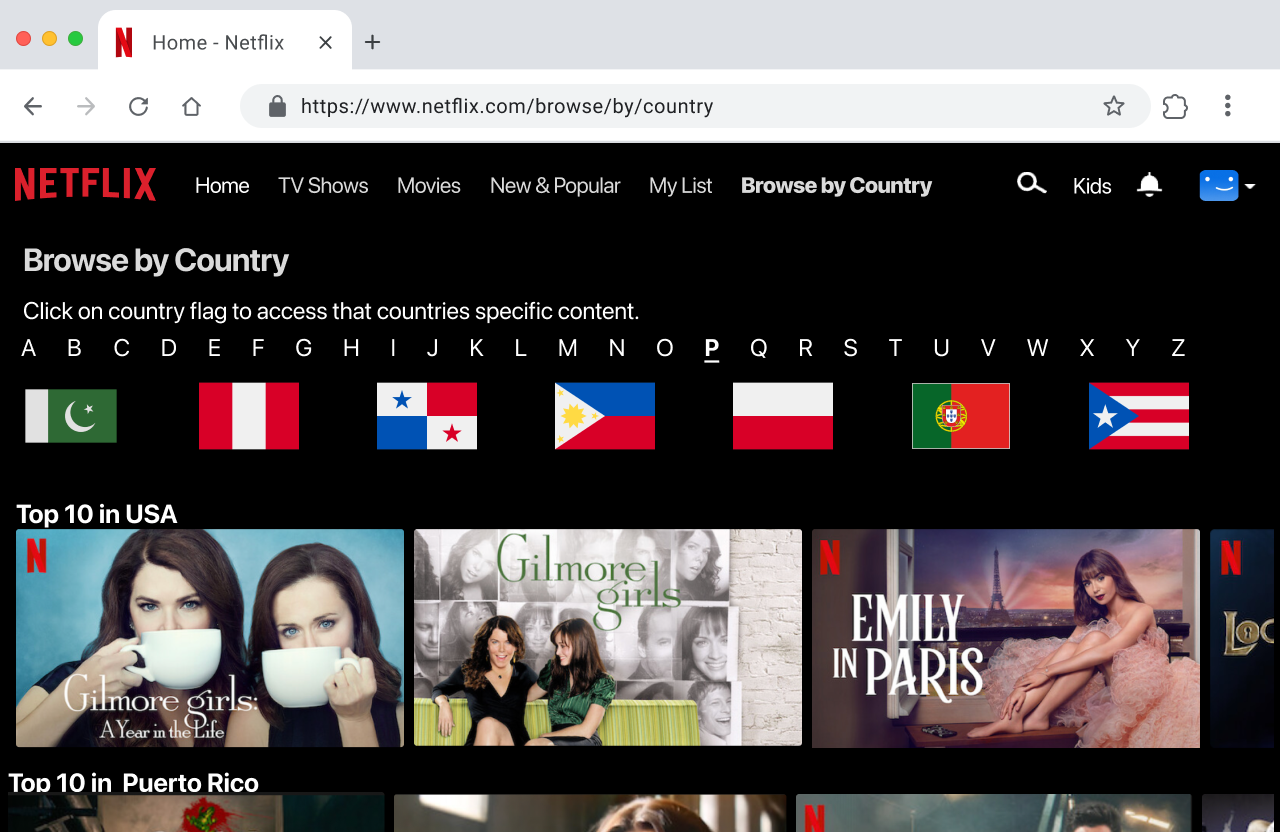The width and height of the screenshot is (1280, 832).
Task: Filter countries by letter V
Action: tap(988, 348)
